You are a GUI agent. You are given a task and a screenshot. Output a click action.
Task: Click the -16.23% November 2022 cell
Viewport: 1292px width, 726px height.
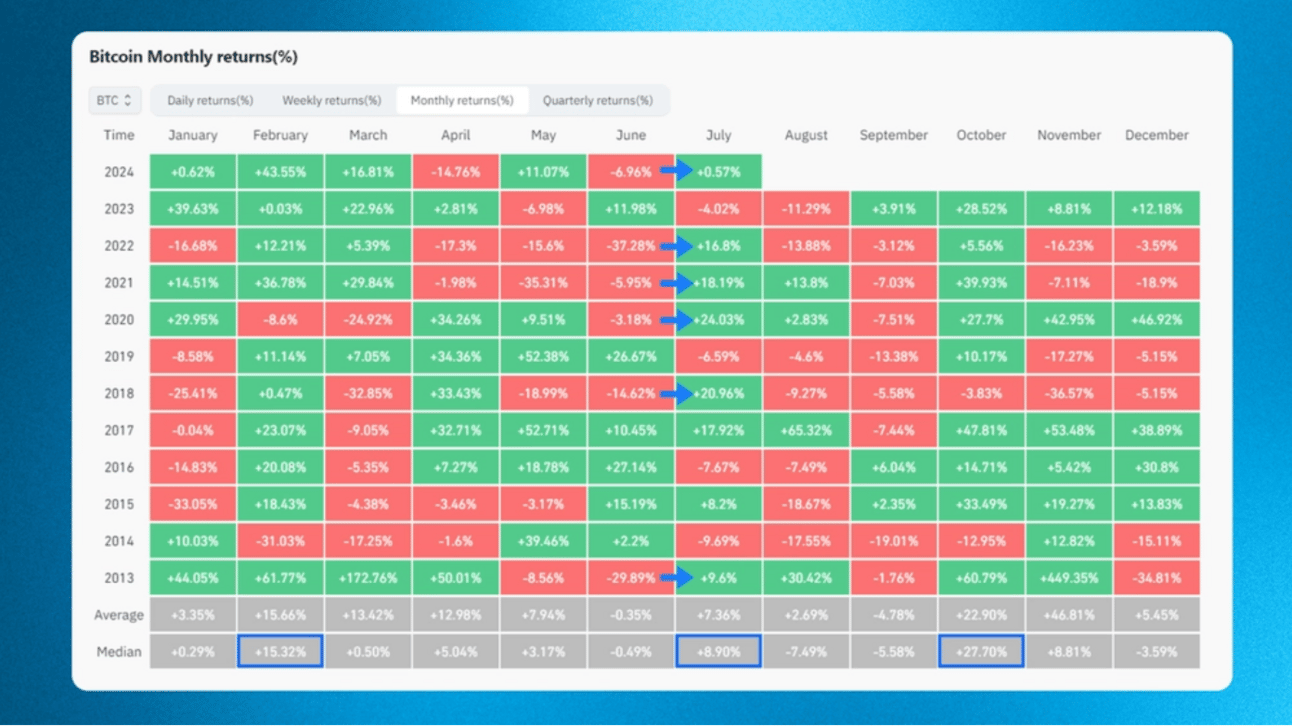(x=1069, y=246)
